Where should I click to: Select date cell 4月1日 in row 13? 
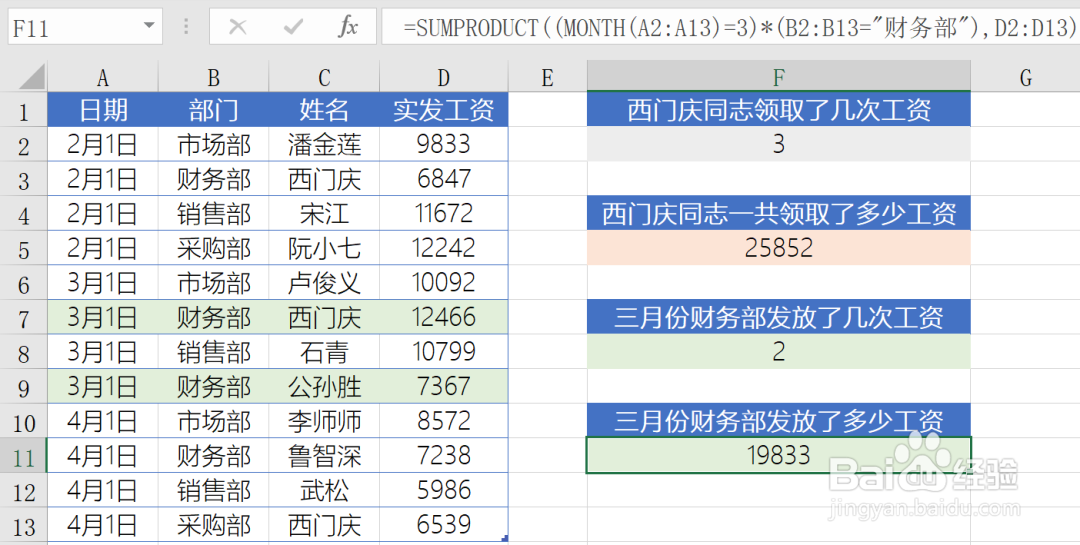point(103,526)
